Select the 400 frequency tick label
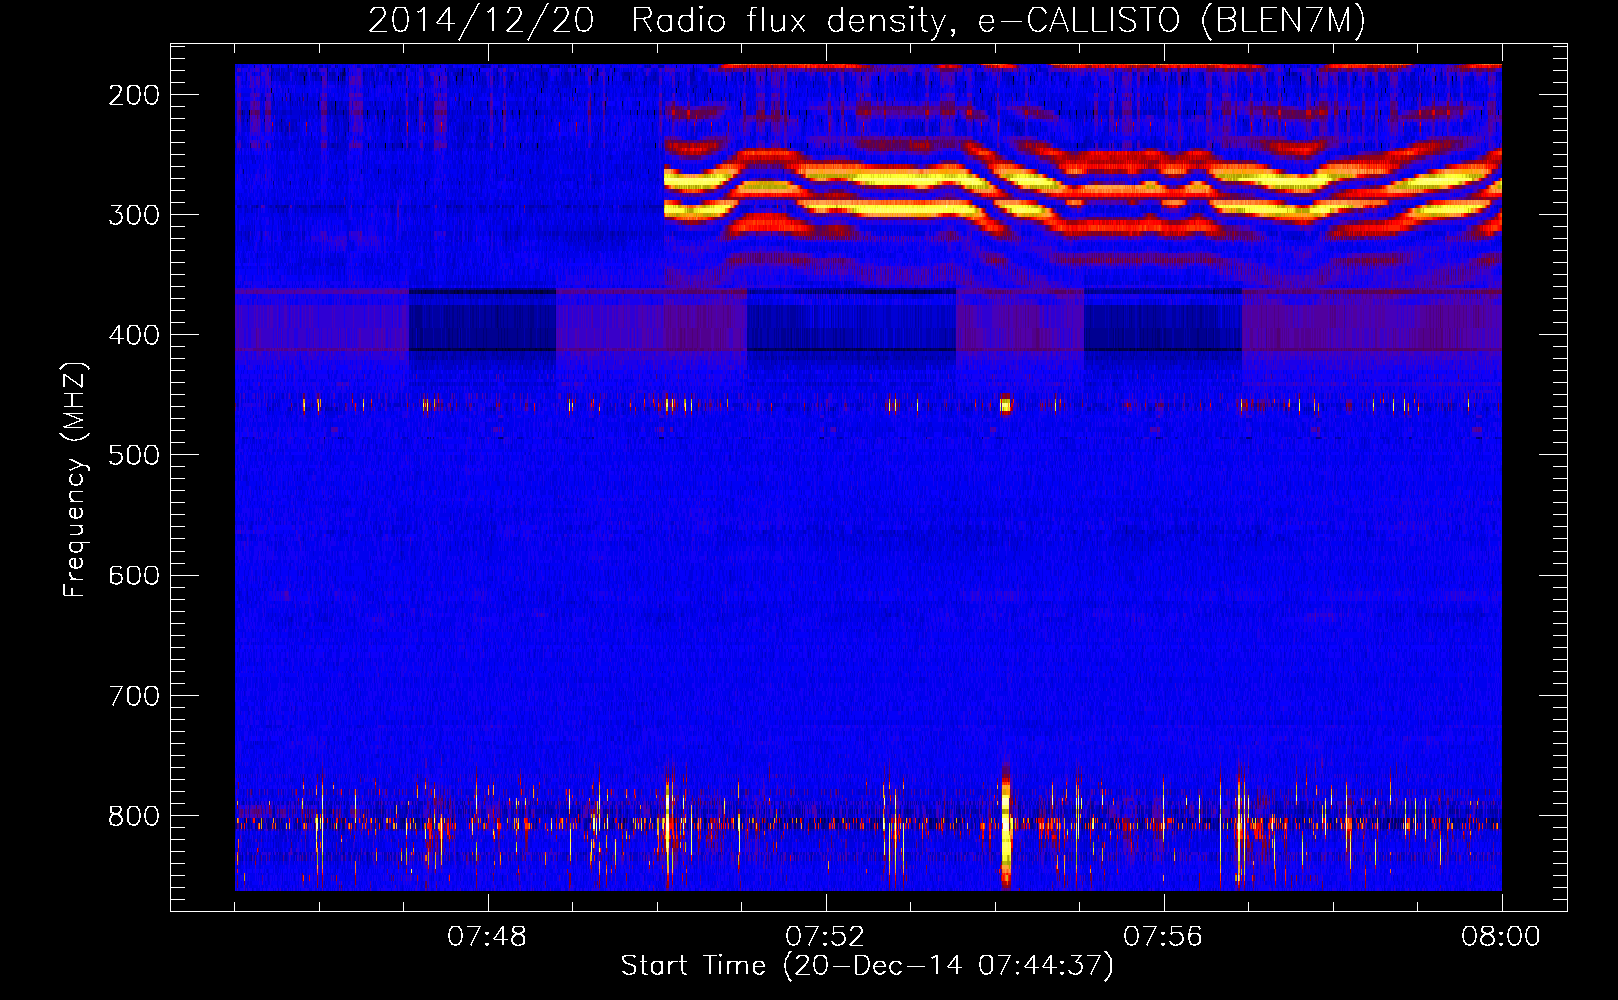The height and width of the screenshot is (1000, 1618). tap(134, 335)
